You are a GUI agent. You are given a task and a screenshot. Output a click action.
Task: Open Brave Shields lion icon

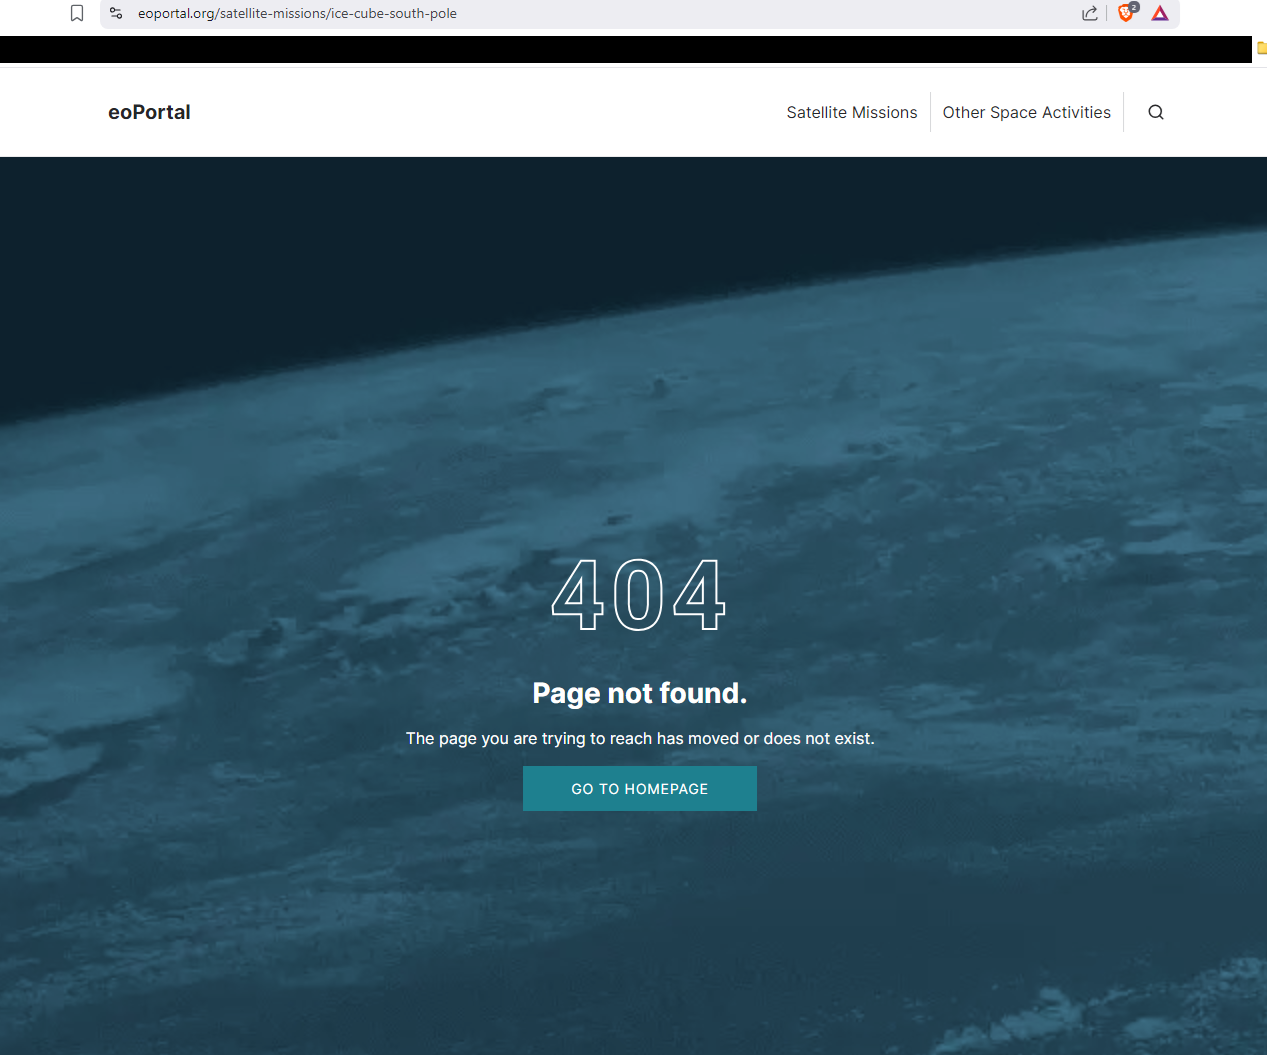point(1127,12)
